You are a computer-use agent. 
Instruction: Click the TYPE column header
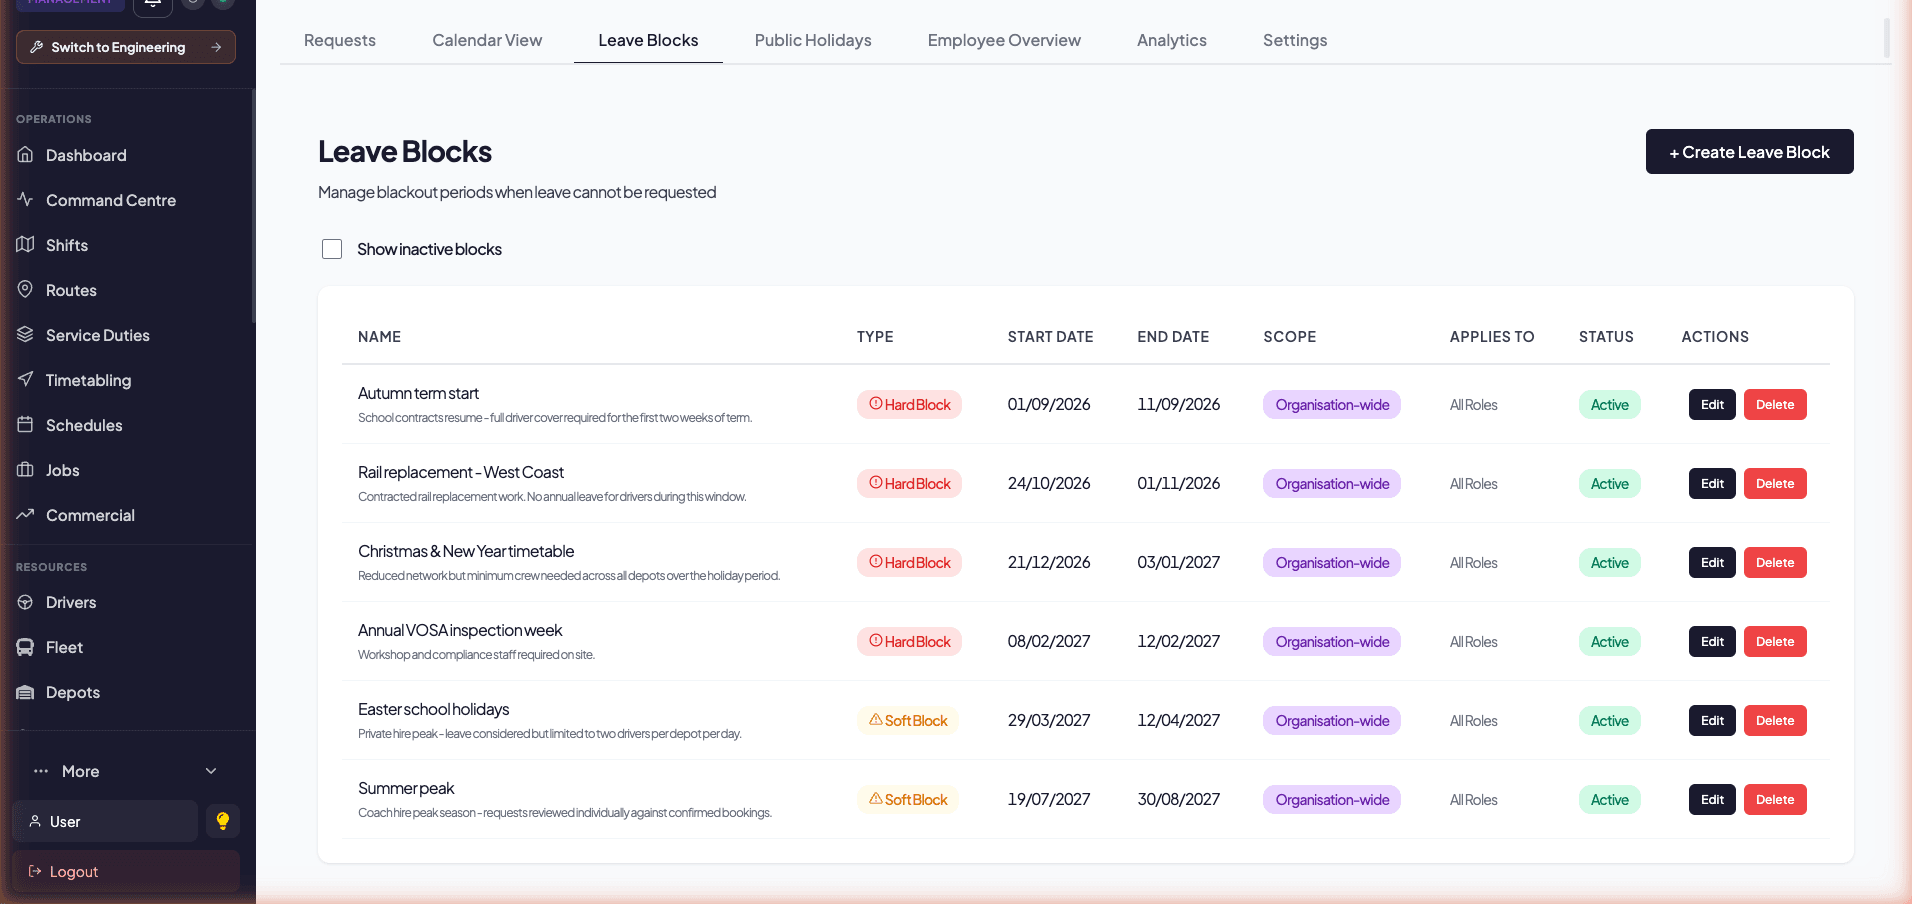pyautogui.click(x=875, y=337)
